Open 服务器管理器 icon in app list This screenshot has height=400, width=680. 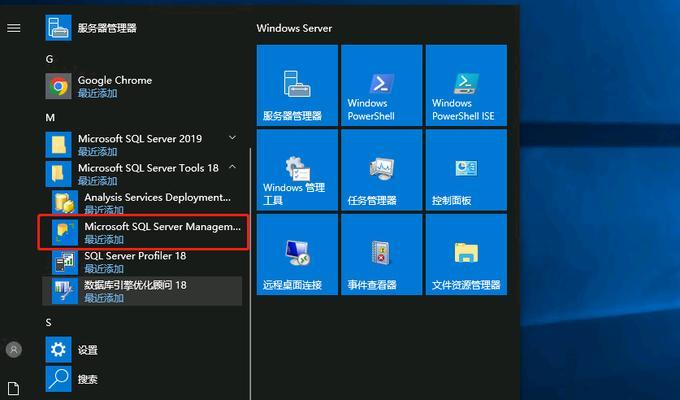[x=59, y=28]
